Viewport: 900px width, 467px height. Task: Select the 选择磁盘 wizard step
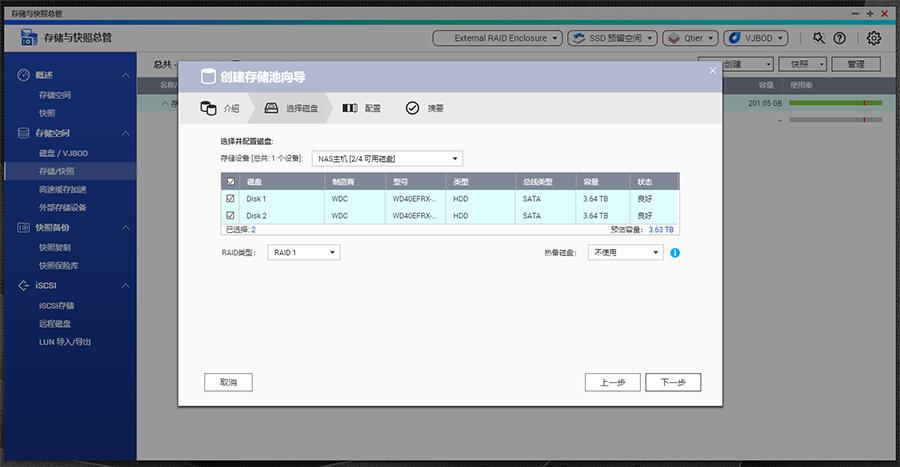[x=291, y=108]
